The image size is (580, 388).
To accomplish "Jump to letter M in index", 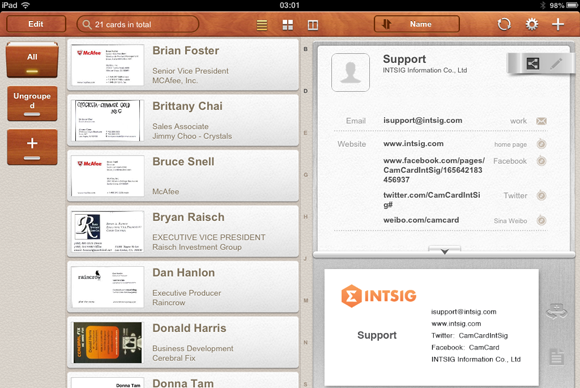I will pyautogui.click(x=306, y=300).
